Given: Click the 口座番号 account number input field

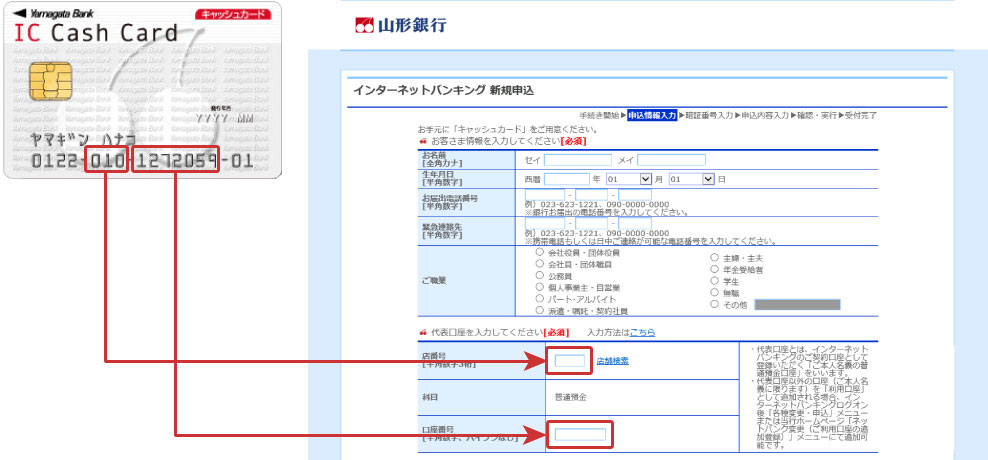Looking at the screenshot, I should [580, 434].
